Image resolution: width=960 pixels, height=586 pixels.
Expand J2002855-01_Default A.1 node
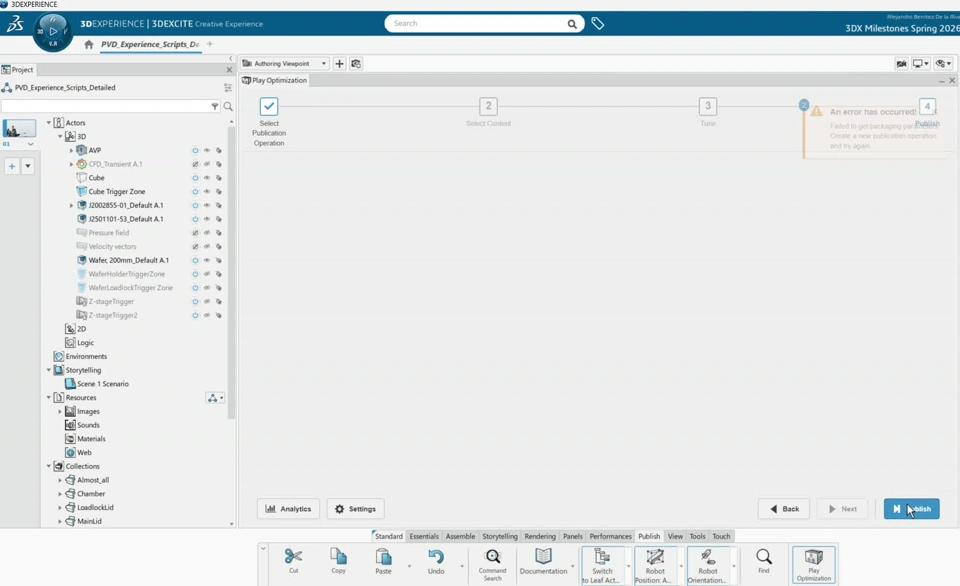click(x=71, y=205)
